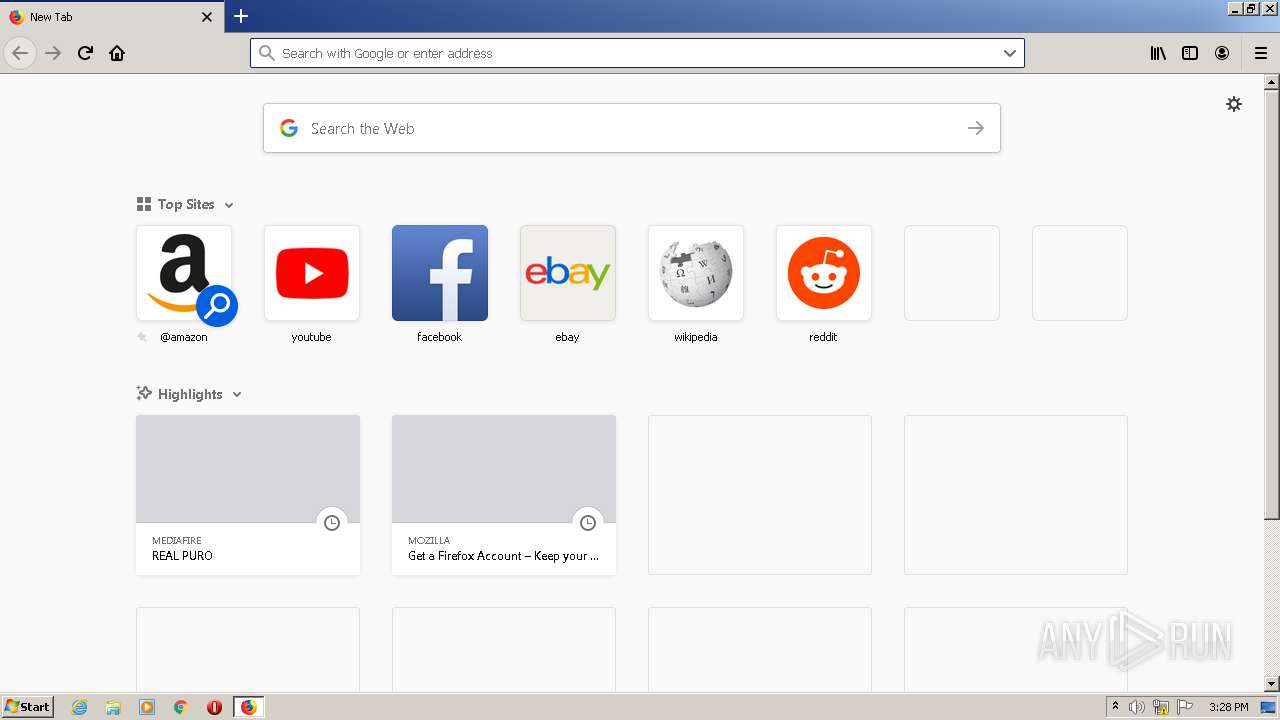Open the Get a Firefox Account highlight
Screen dimensions: 1280x720
point(504,495)
